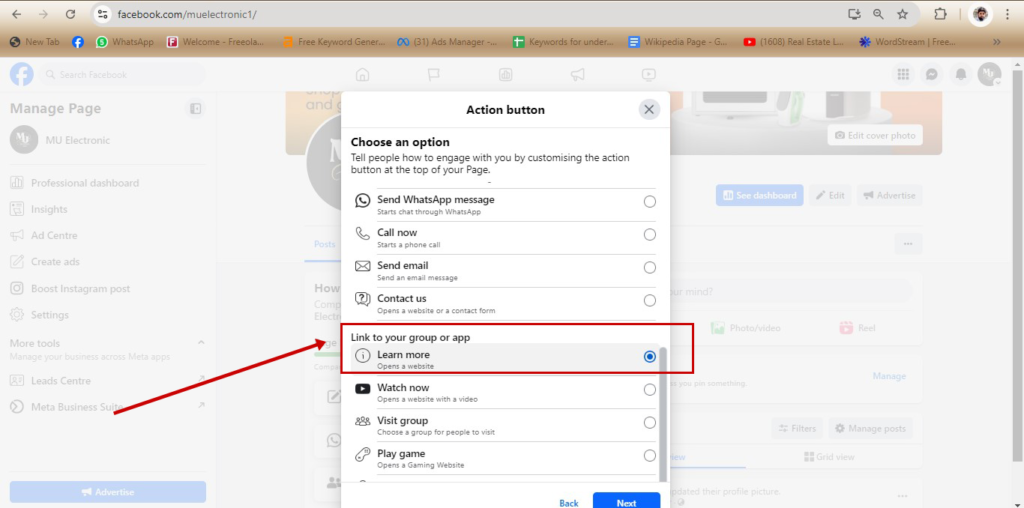Select the Call now radio option
1024x508 pixels.
coord(649,234)
